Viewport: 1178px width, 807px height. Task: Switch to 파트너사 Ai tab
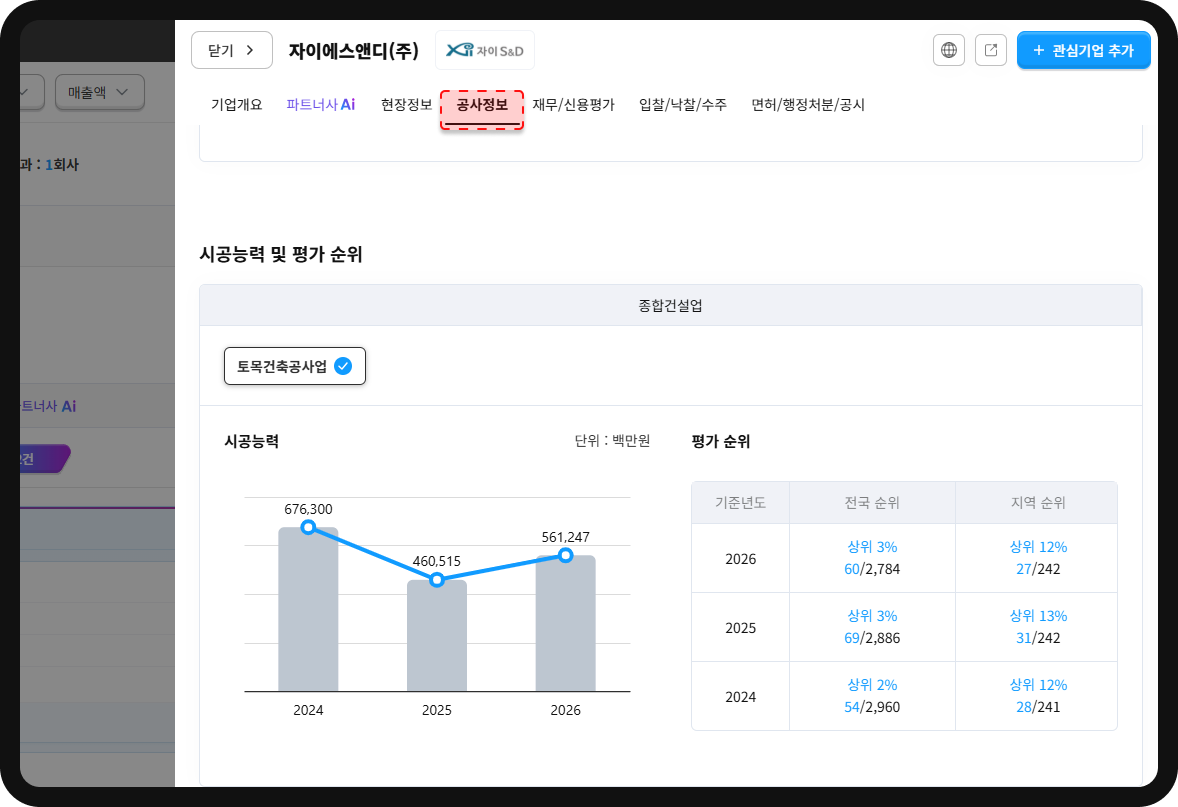321,104
